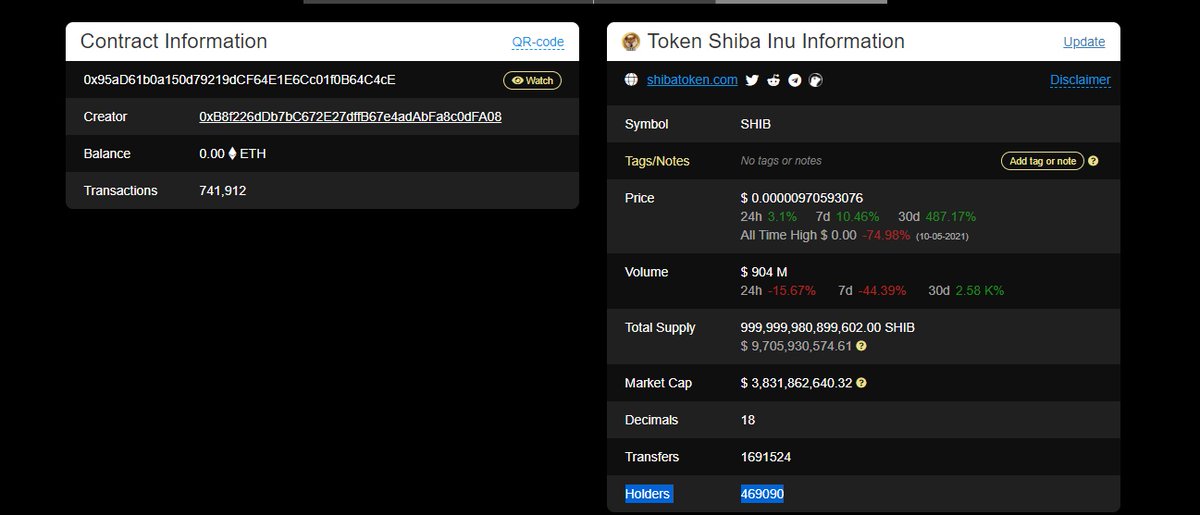1200x515 pixels.
Task: Open the CoinGecko icon link
Action: point(816,80)
